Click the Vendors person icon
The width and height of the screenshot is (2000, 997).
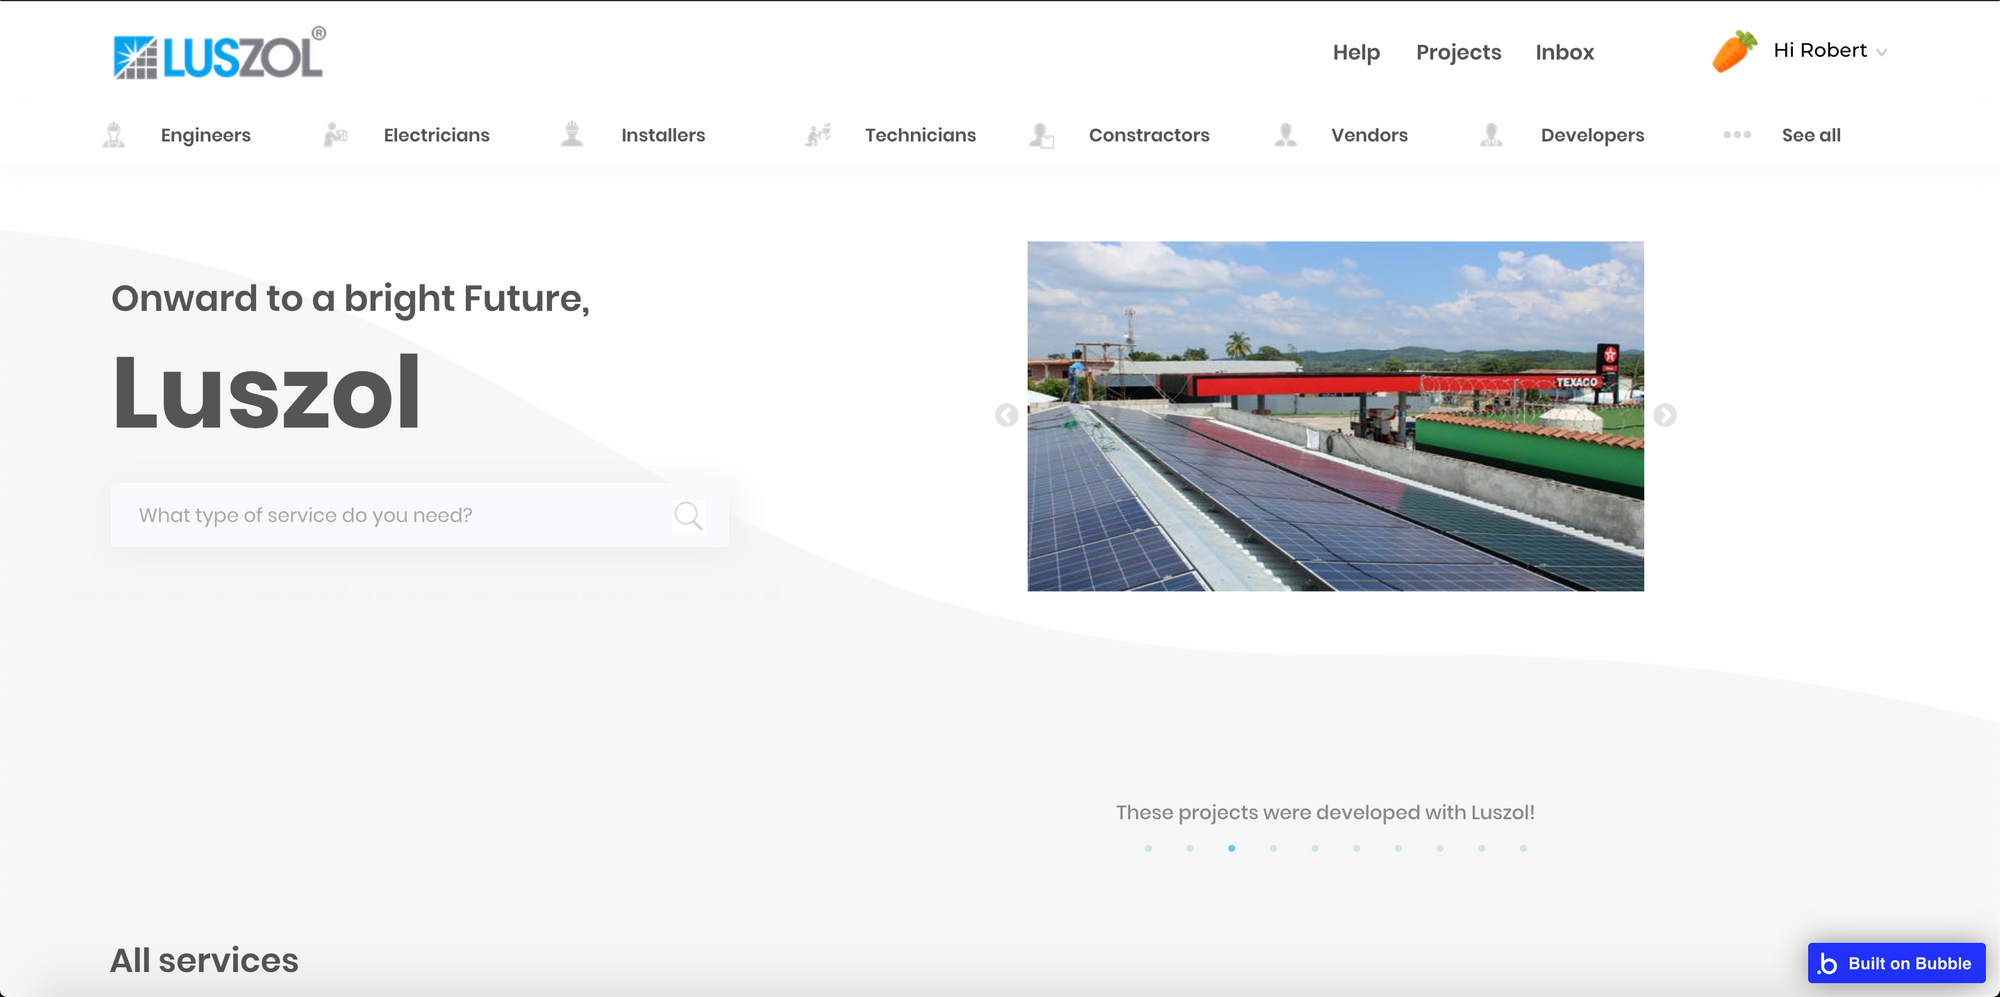1286,135
